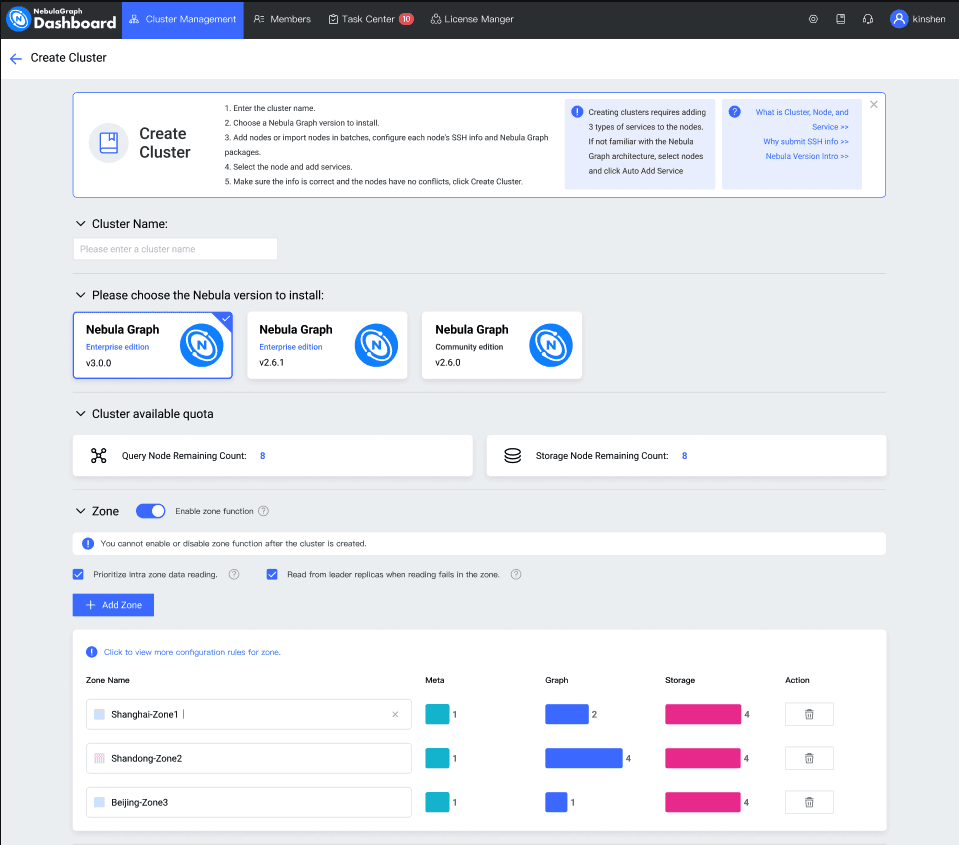959x845 pixels.
Task: Collapse the Nebula version section
Action: 80,295
